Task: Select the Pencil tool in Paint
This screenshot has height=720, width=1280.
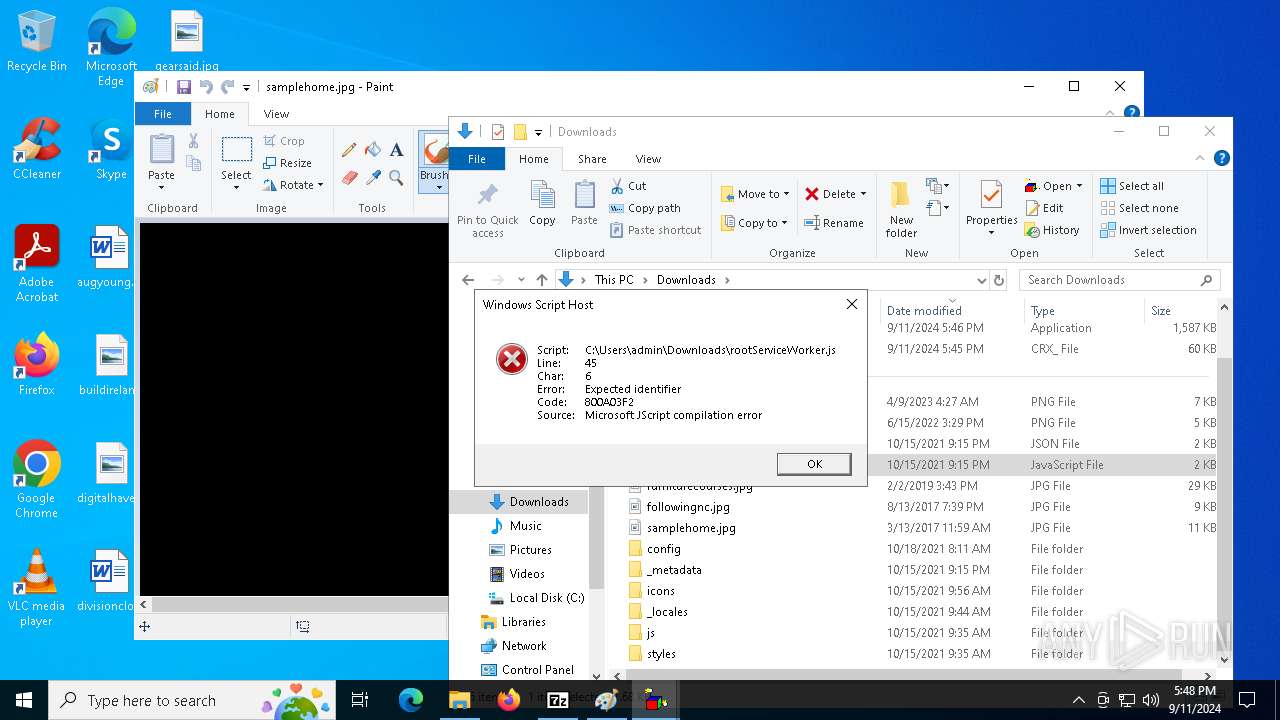Action: pyautogui.click(x=349, y=150)
